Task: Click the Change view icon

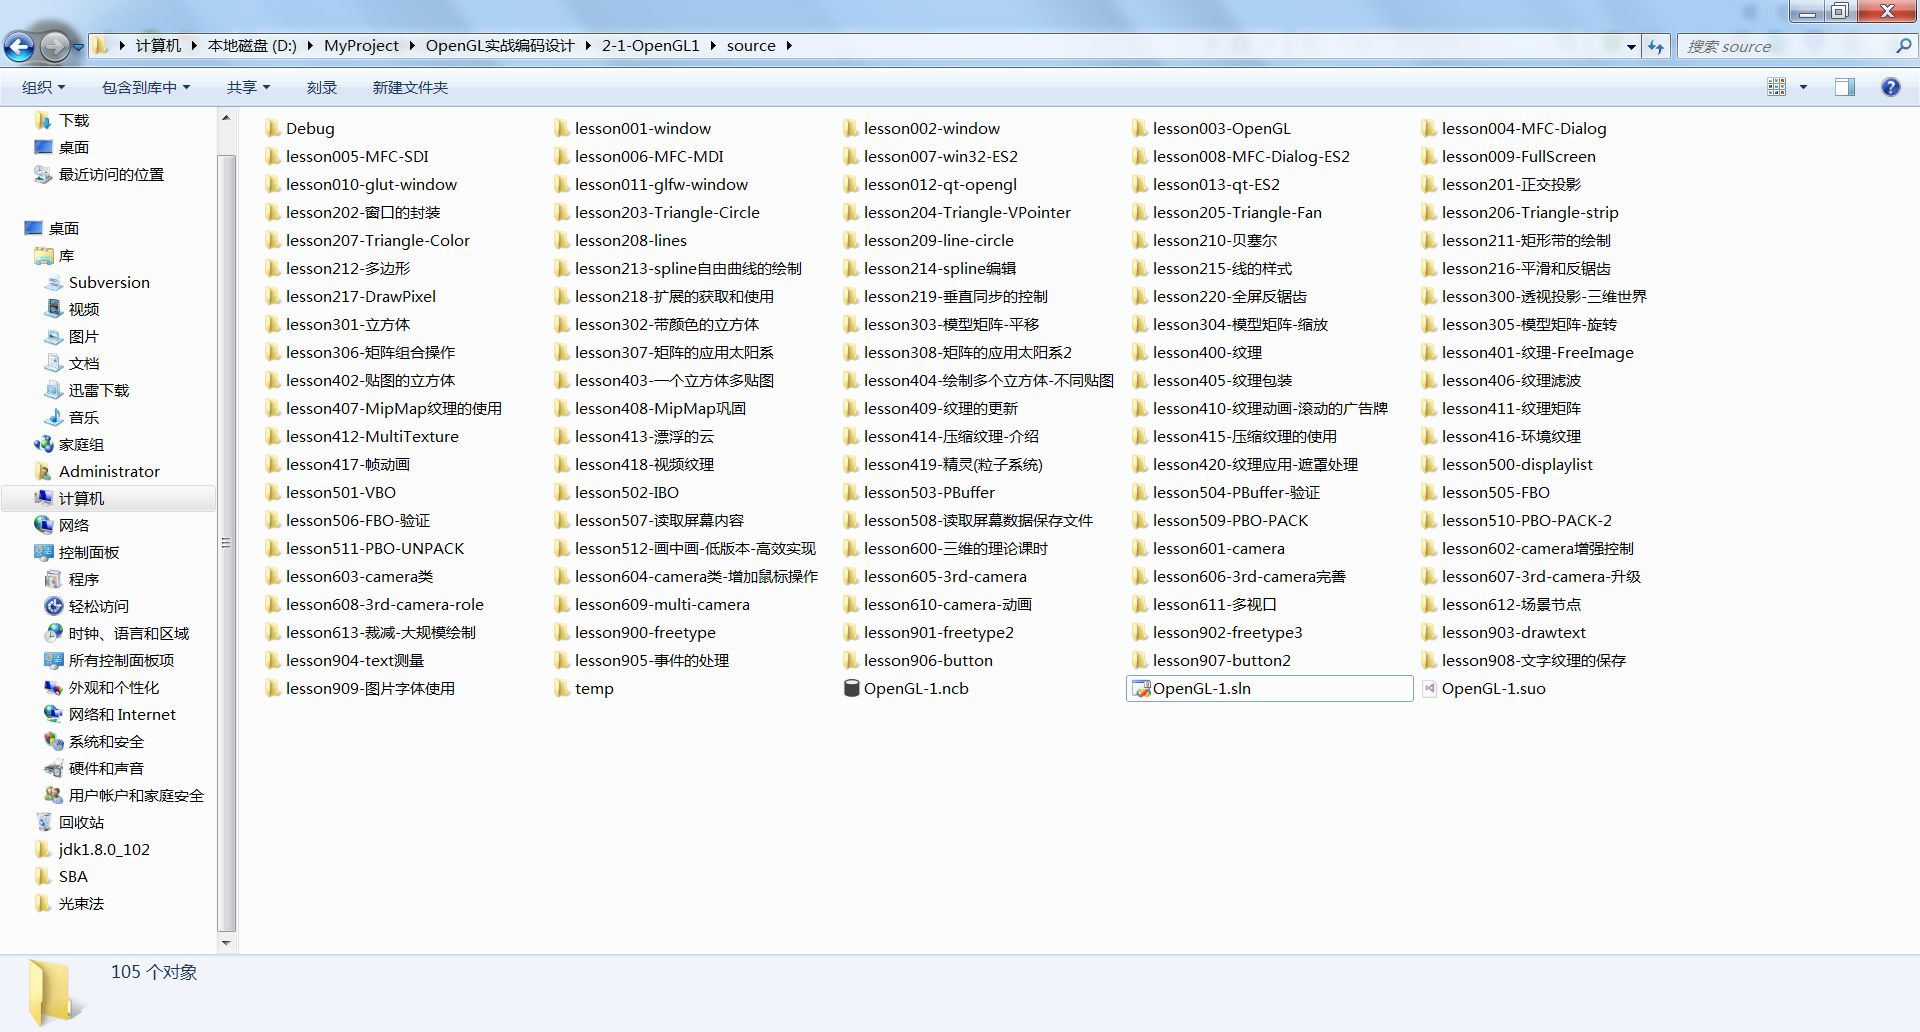Action: [x=1777, y=87]
